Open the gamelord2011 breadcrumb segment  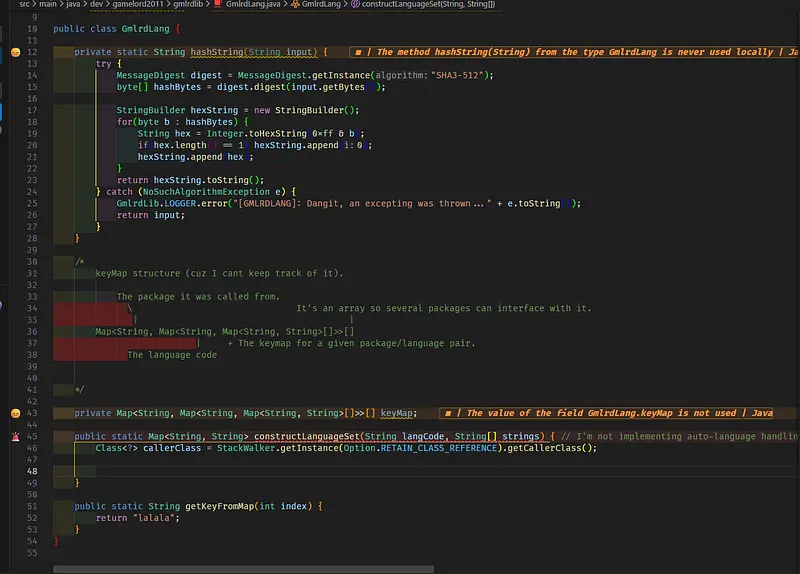pyautogui.click(x=137, y=5)
